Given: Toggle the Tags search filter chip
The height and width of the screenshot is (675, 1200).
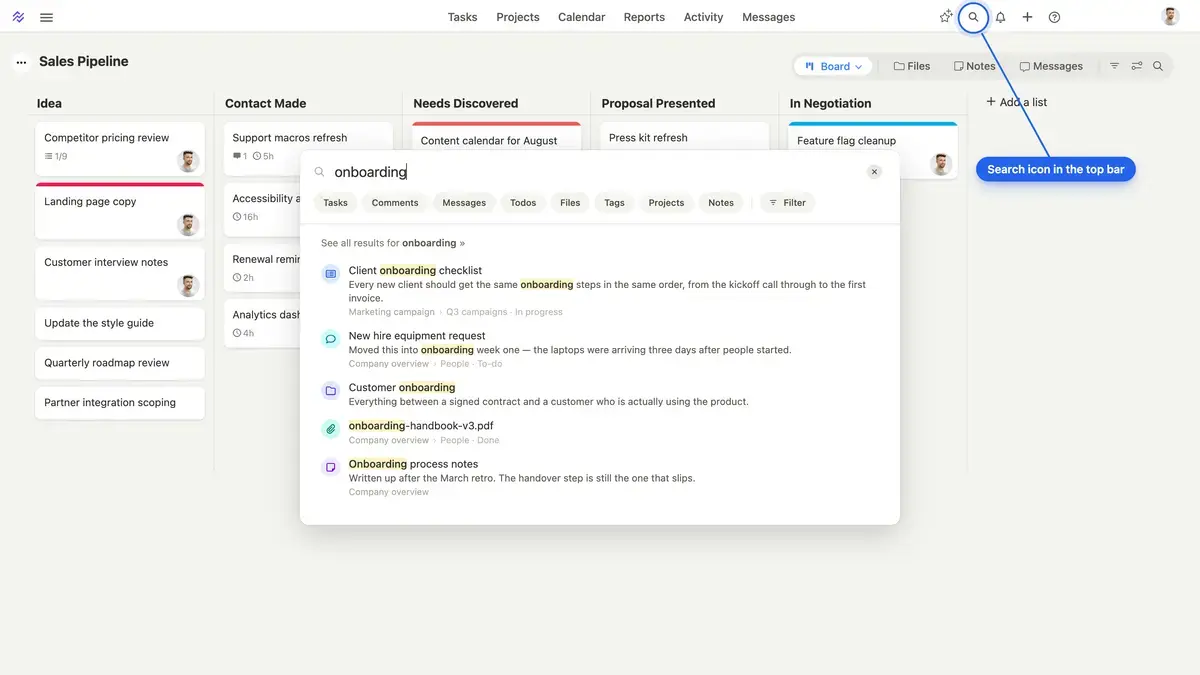Looking at the screenshot, I should [614, 202].
